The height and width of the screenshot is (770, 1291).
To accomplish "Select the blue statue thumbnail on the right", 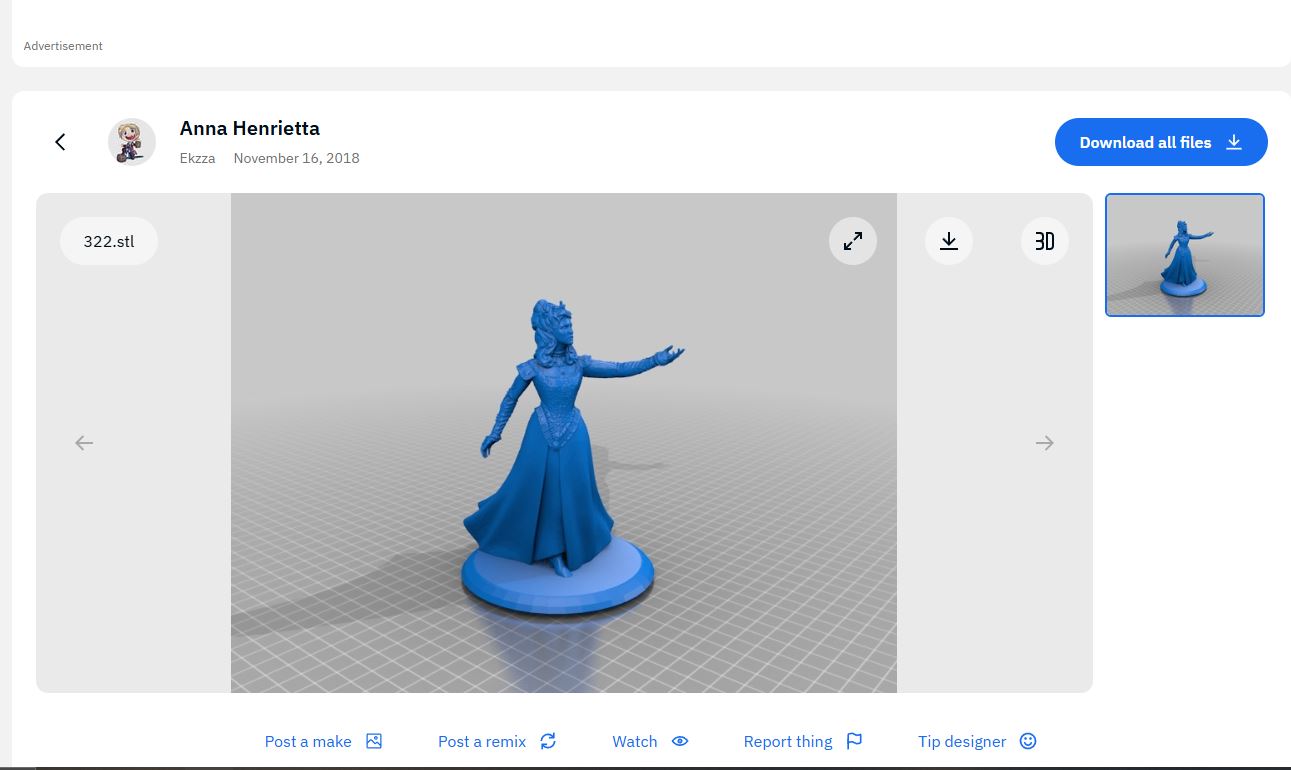I will pos(1184,255).
